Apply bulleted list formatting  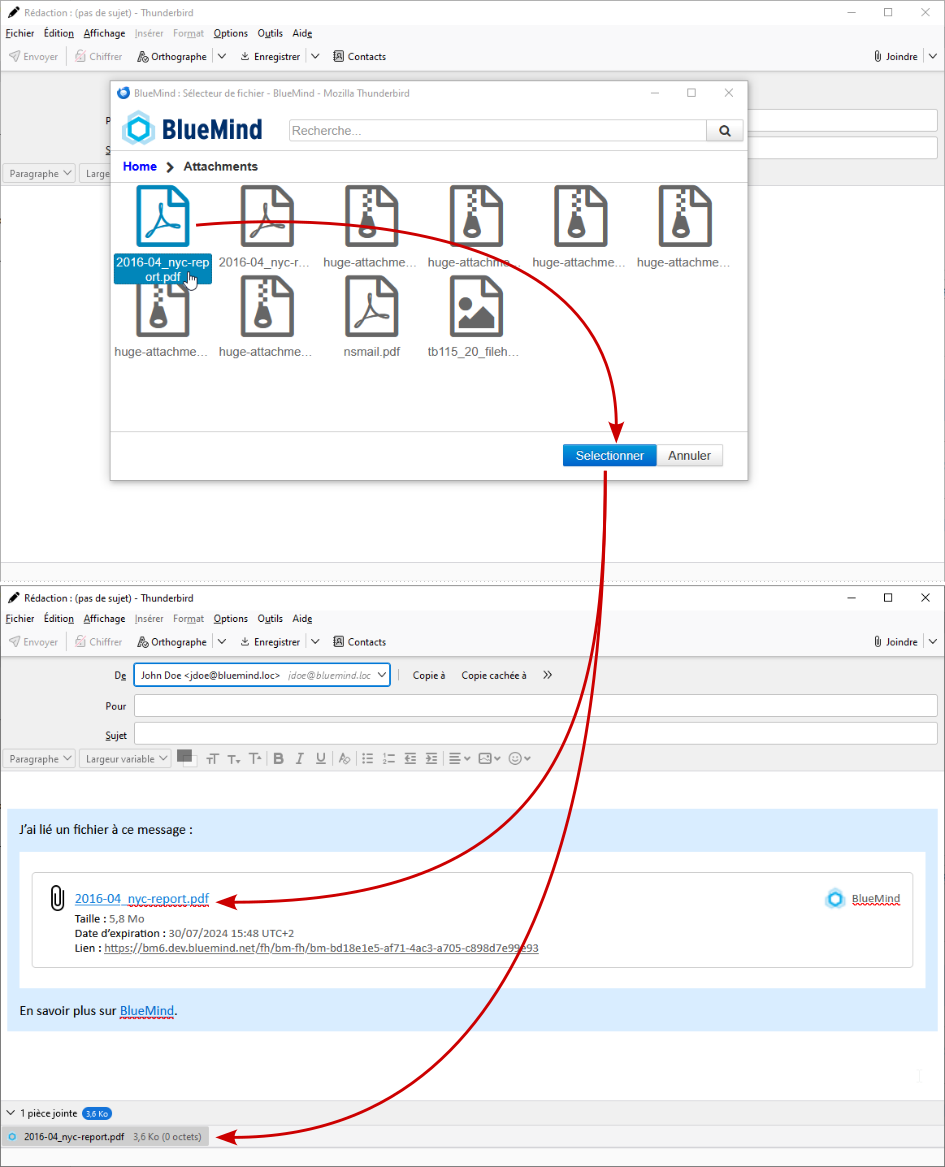[368, 759]
